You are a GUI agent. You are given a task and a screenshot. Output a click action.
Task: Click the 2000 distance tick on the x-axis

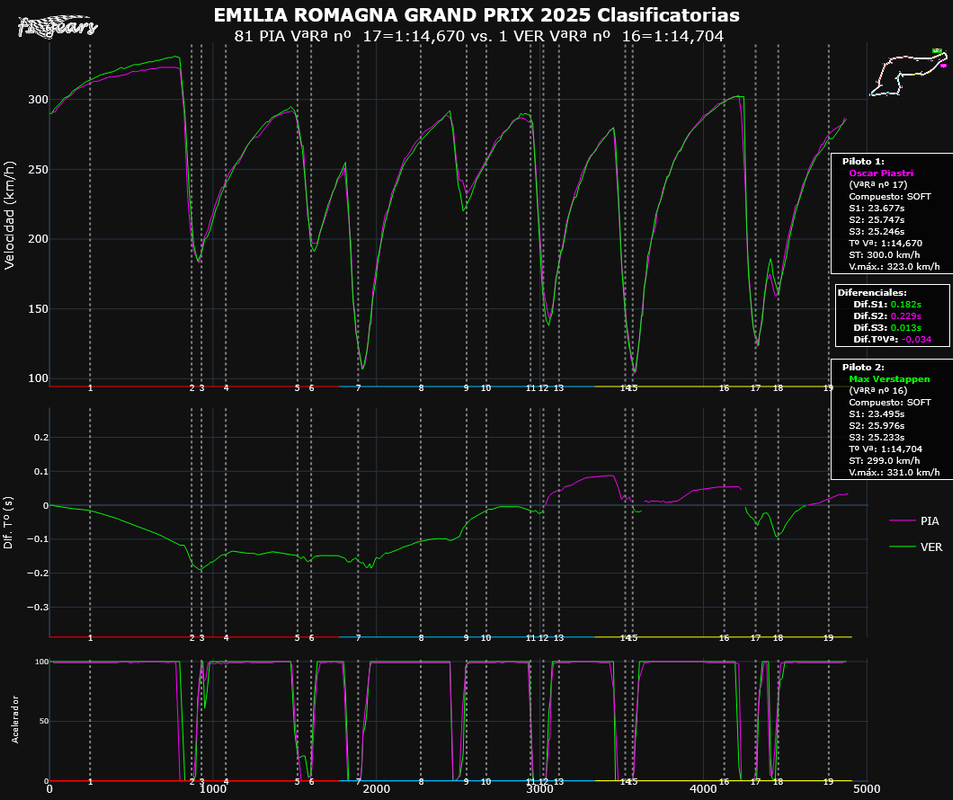coord(376,790)
